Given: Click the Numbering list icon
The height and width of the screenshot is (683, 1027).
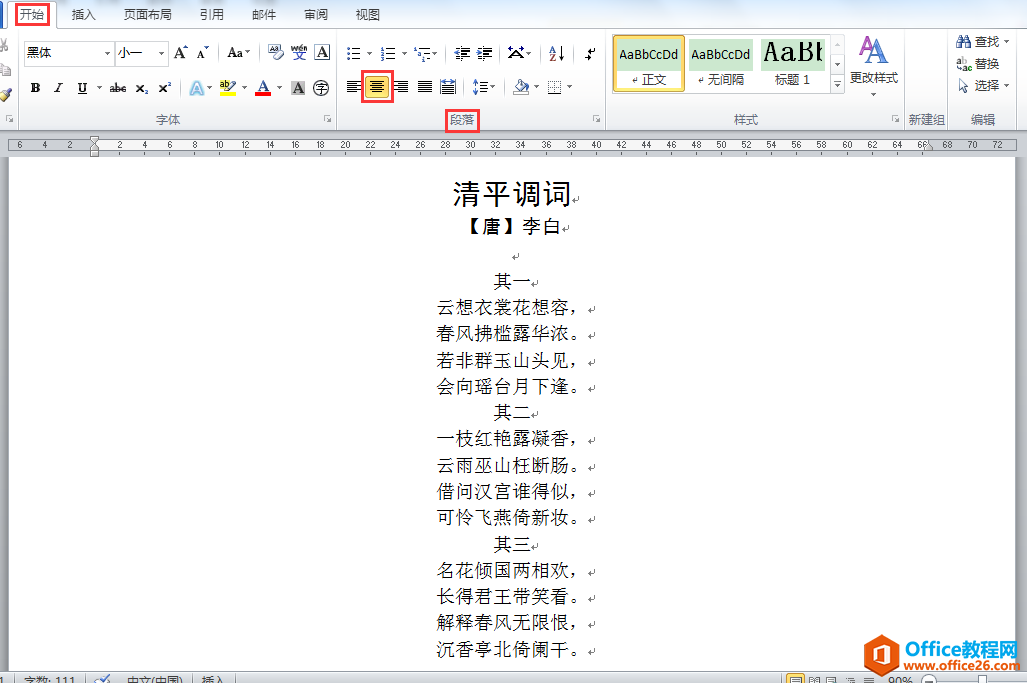Looking at the screenshot, I should pos(388,53).
